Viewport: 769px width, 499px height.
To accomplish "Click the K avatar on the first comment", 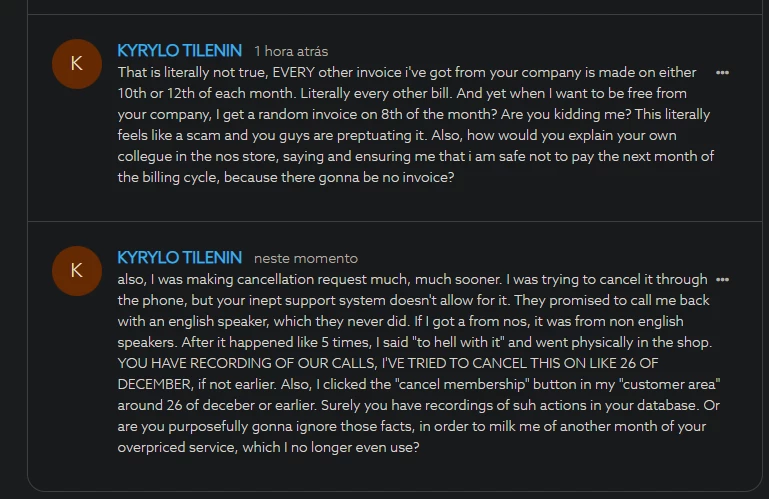I will 77,63.
